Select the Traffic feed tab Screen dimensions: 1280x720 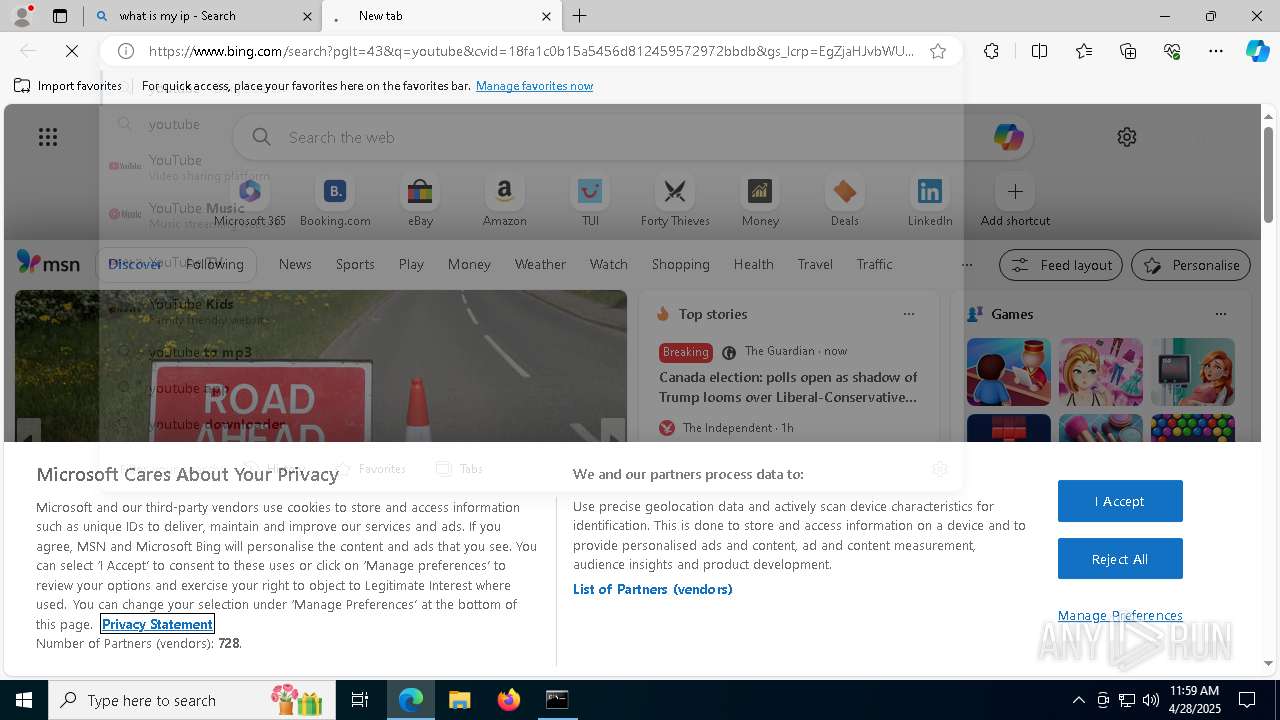click(x=874, y=264)
